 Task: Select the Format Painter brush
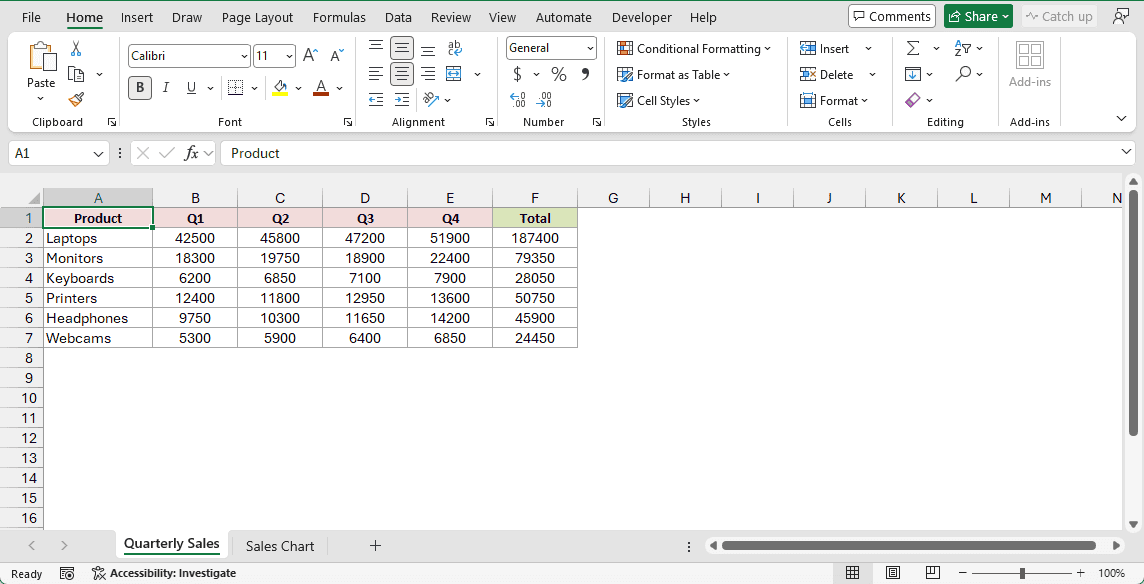click(x=76, y=99)
